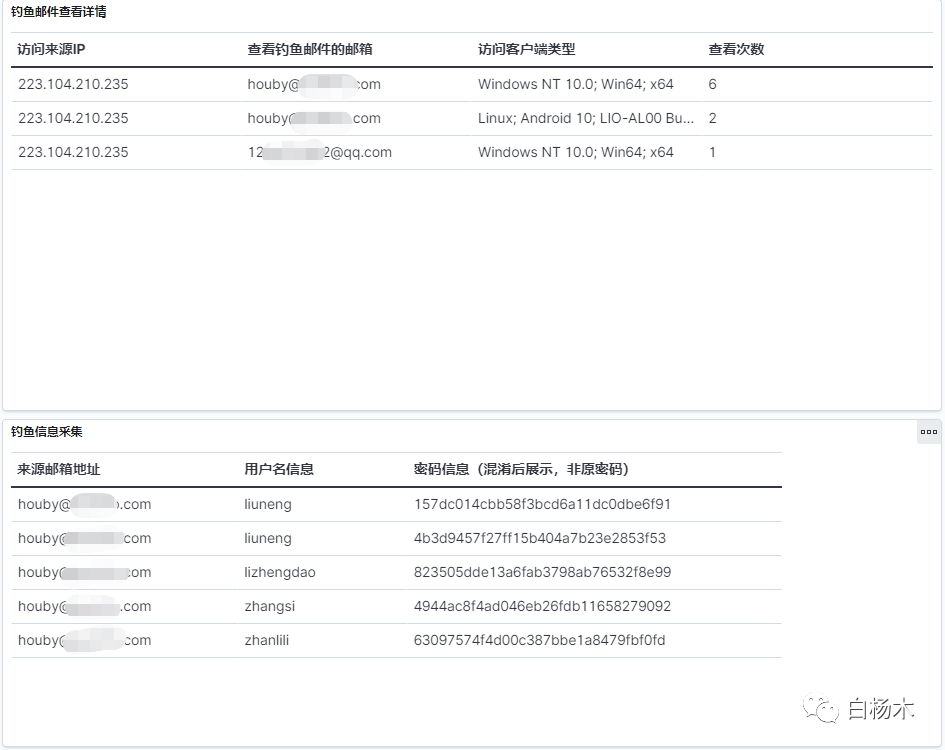
Task: Click the zhangsi username cell
Action: tap(269, 607)
